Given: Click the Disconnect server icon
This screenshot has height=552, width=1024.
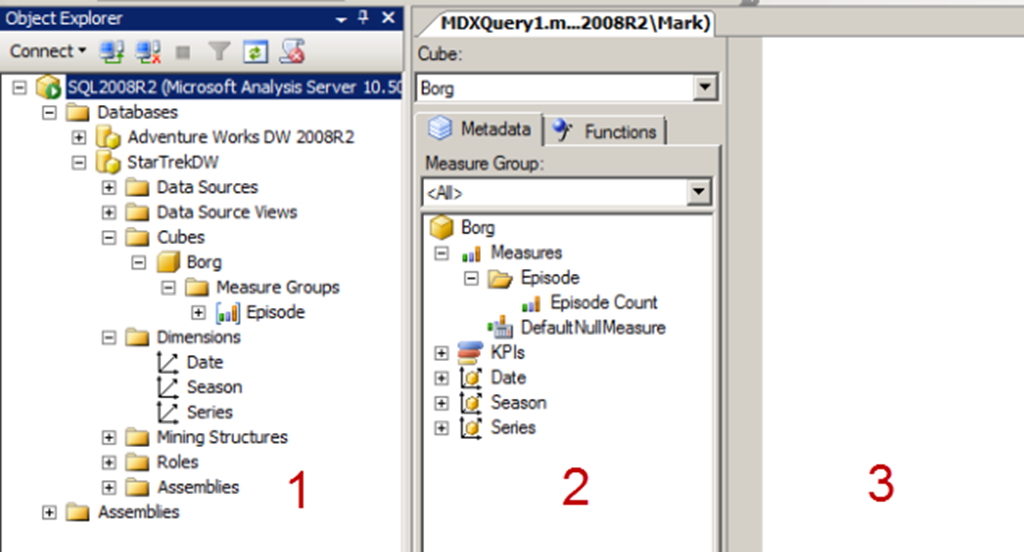Looking at the screenshot, I should pyautogui.click(x=148, y=51).
